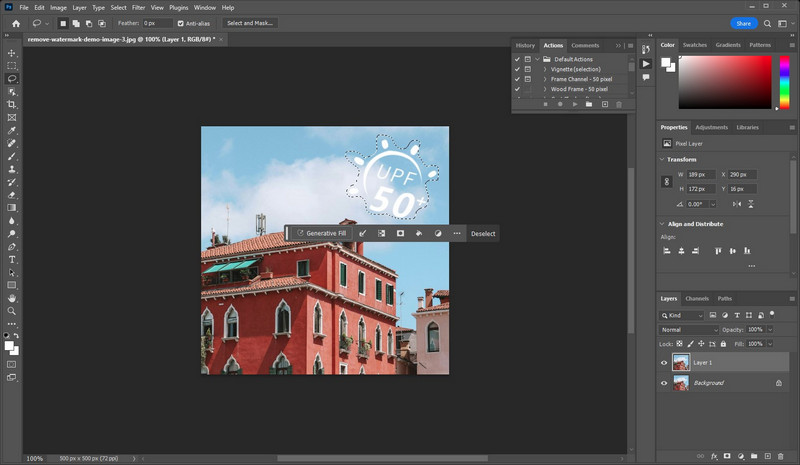Toggle Default Actions set checkmark
This screenshot has height=465, width=800.
[517, 59]
